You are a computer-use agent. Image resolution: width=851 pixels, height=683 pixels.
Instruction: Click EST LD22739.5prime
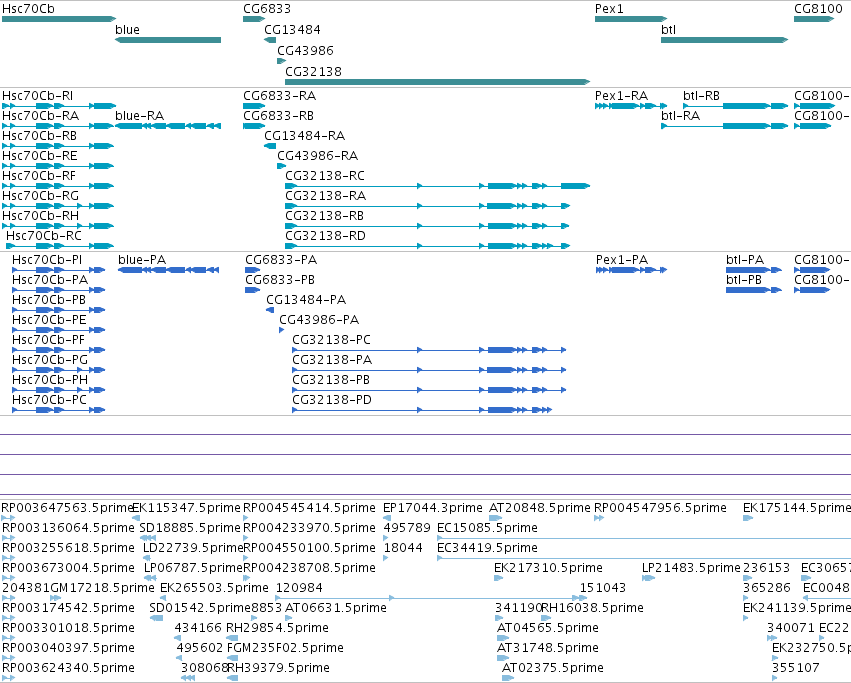[193, 548]
